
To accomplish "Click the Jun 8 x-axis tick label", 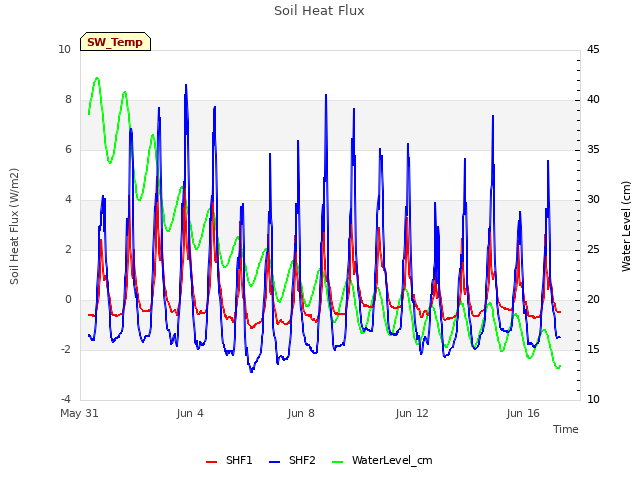I will [x=301, y=413].
